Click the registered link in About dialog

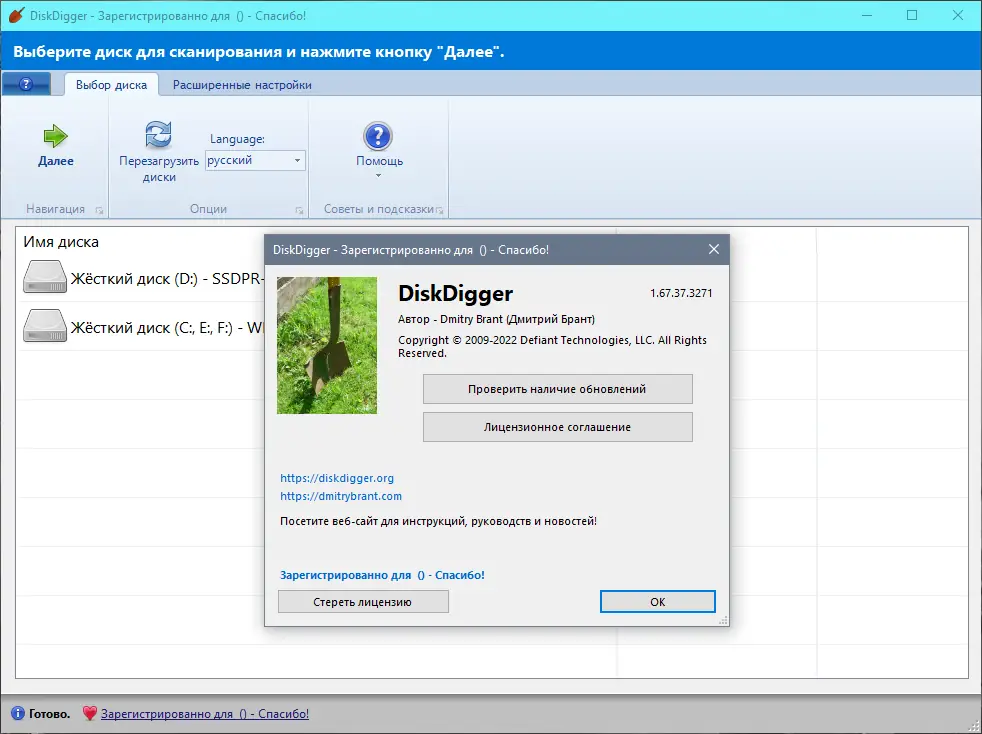(382, 575)
